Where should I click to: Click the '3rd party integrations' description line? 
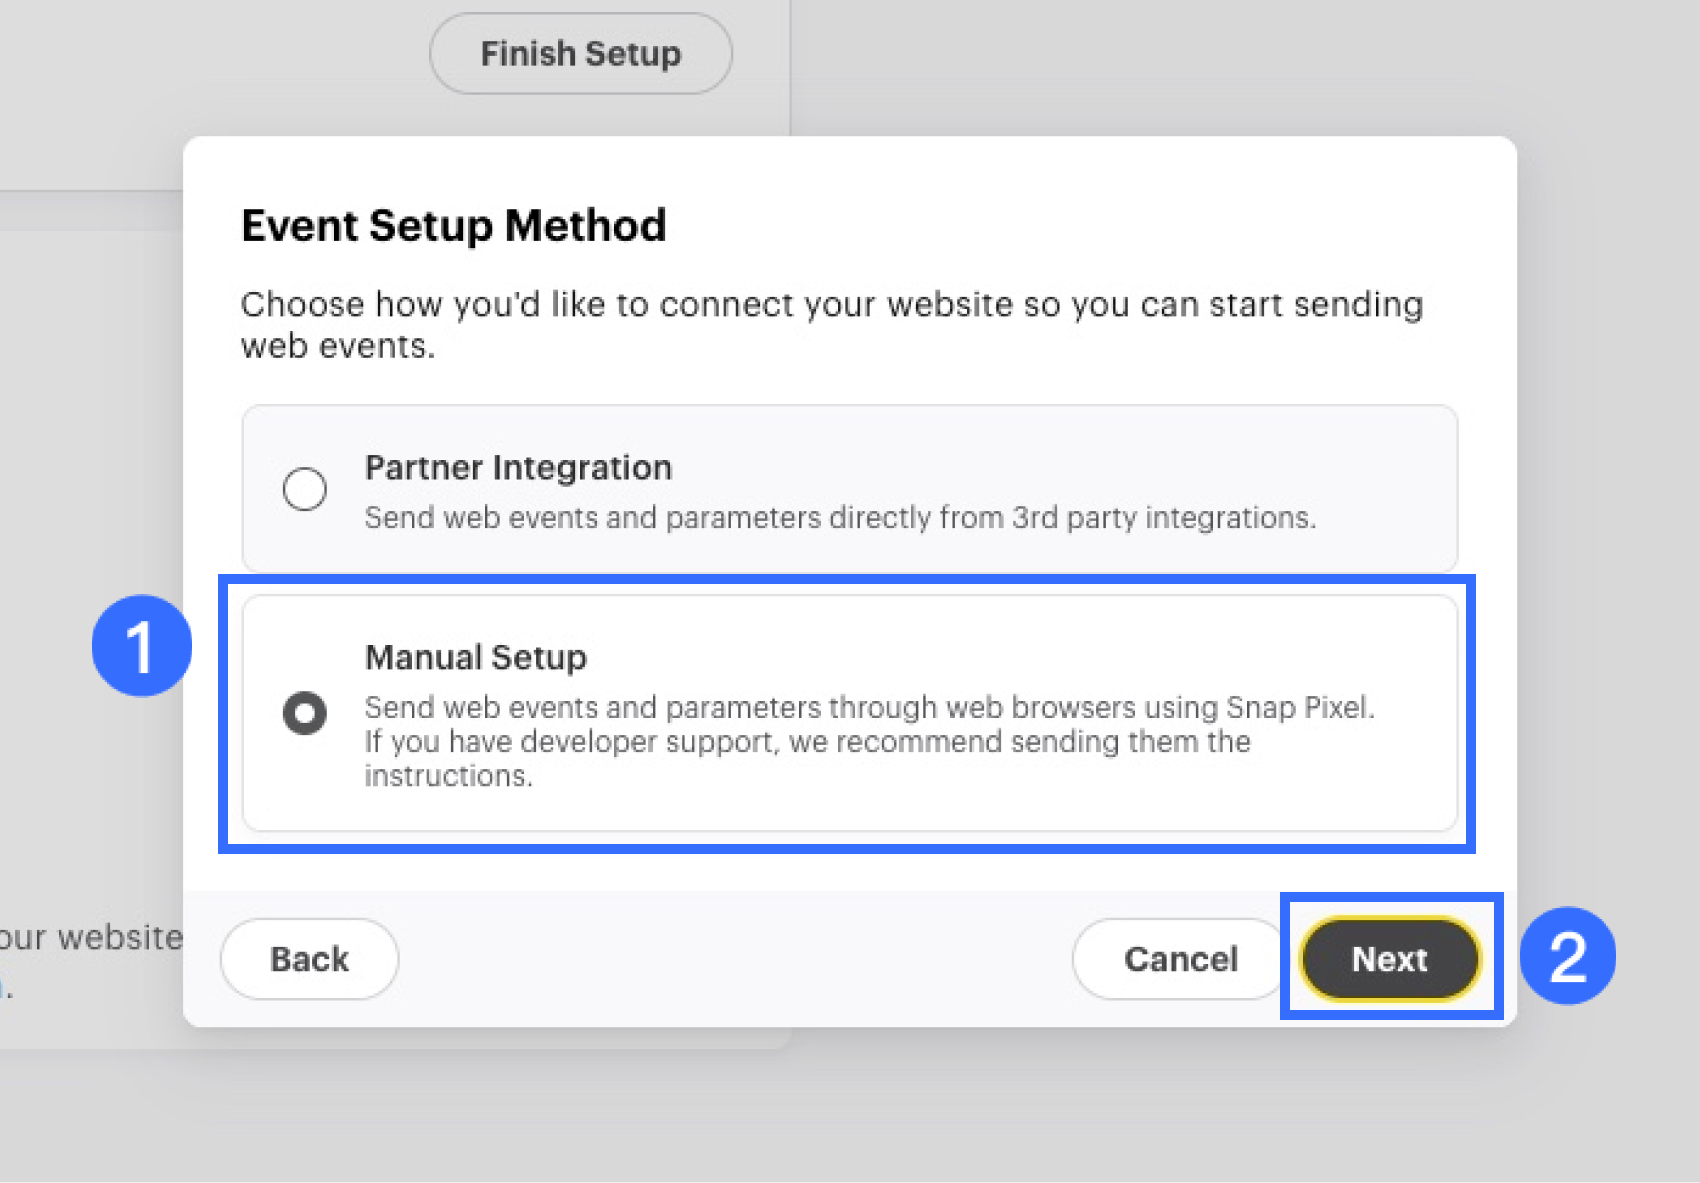(840, 518)
